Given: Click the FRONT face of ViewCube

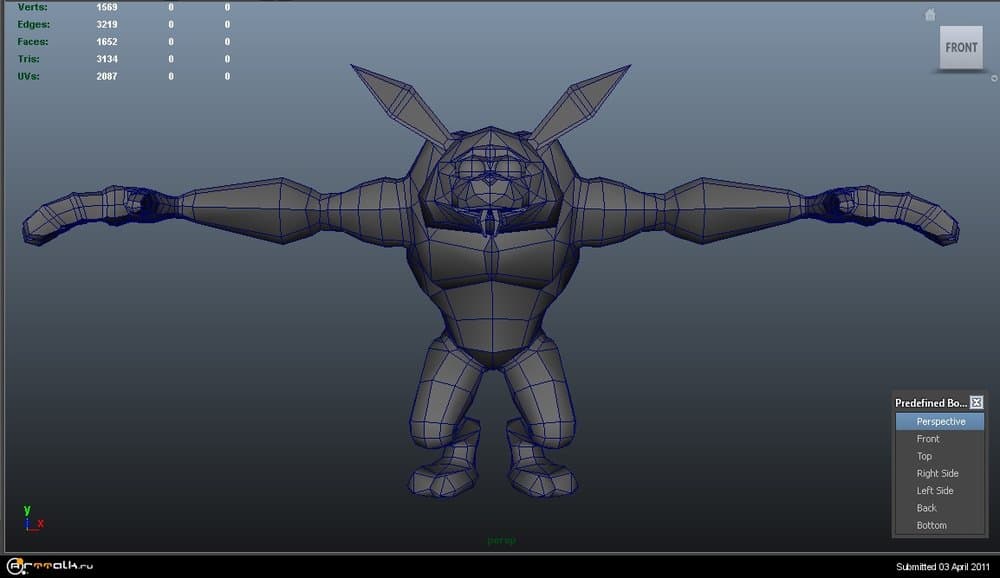Looking at the screenshot, I should (961, 47).
